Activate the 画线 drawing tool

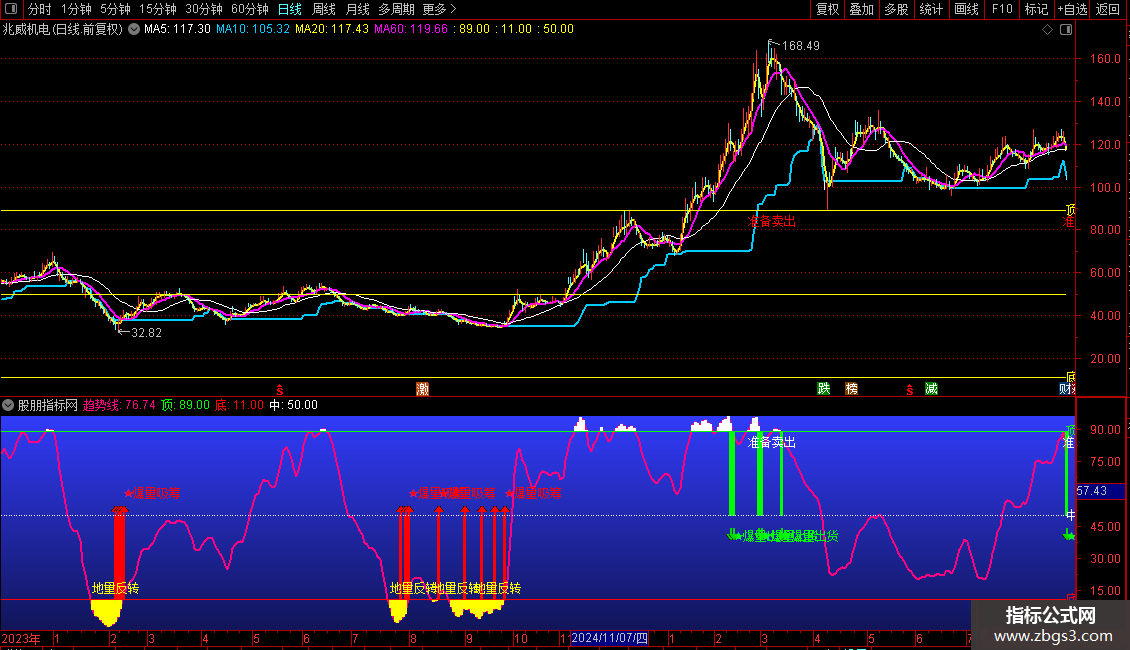[x=966, y=9]
